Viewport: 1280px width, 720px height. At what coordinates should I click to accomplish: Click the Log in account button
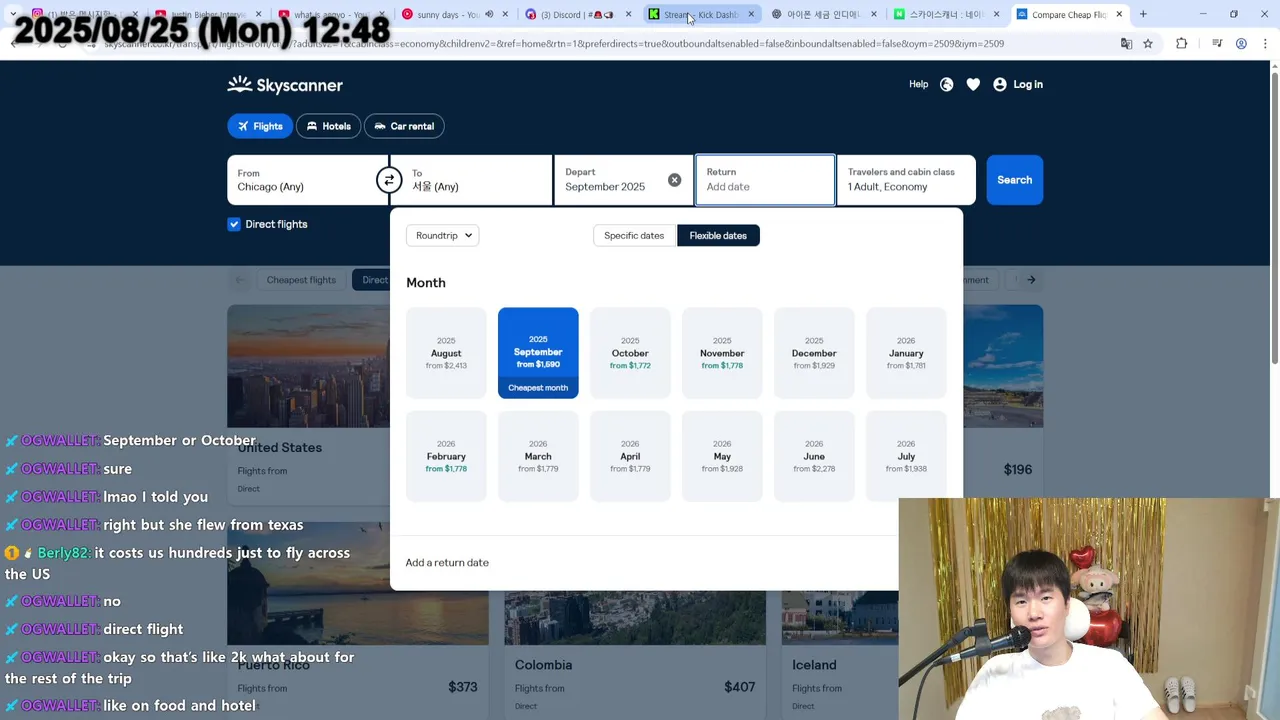(x=1018, y=85)
